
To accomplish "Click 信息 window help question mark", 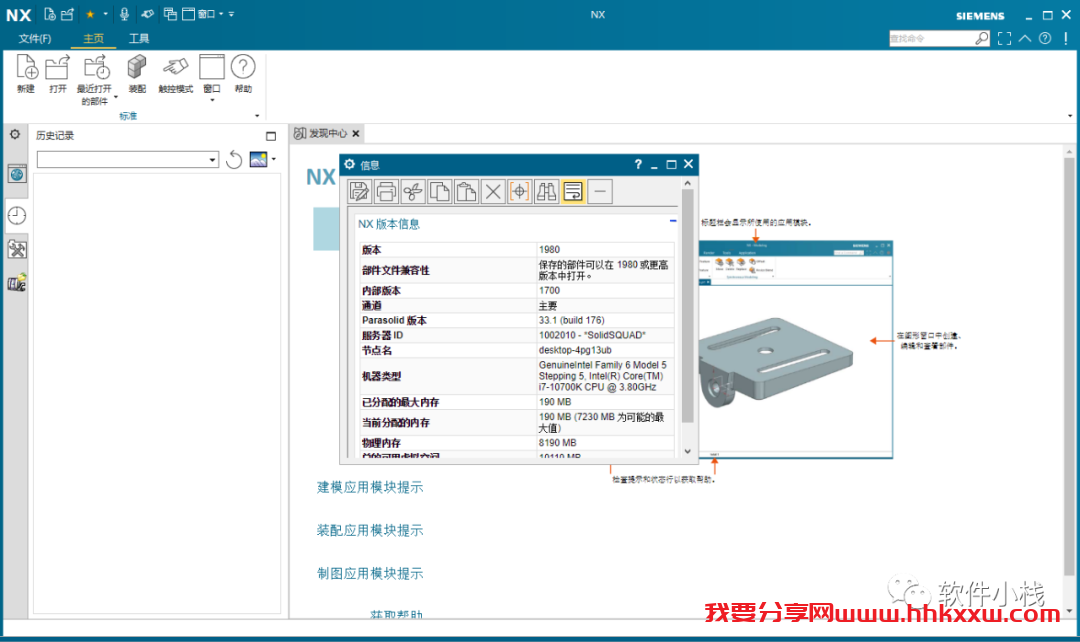I will (638, 164).
